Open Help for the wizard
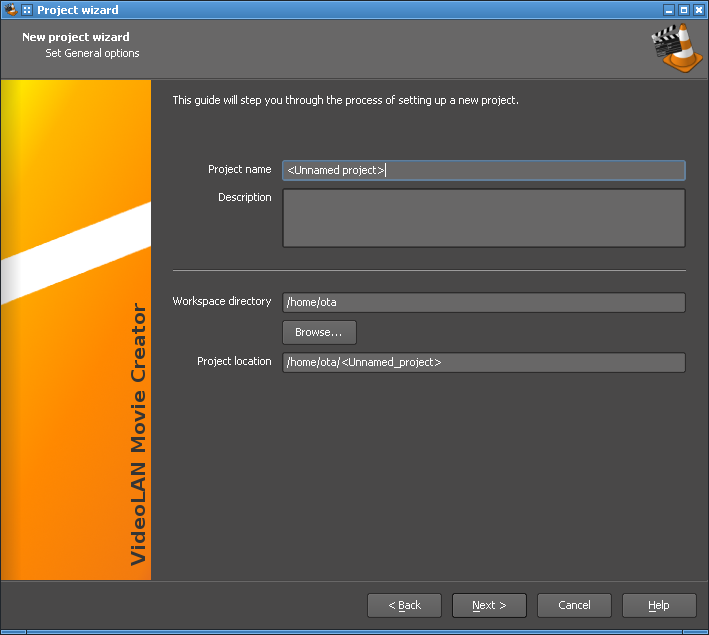This screenshot has height=635, width=709. 659,605
